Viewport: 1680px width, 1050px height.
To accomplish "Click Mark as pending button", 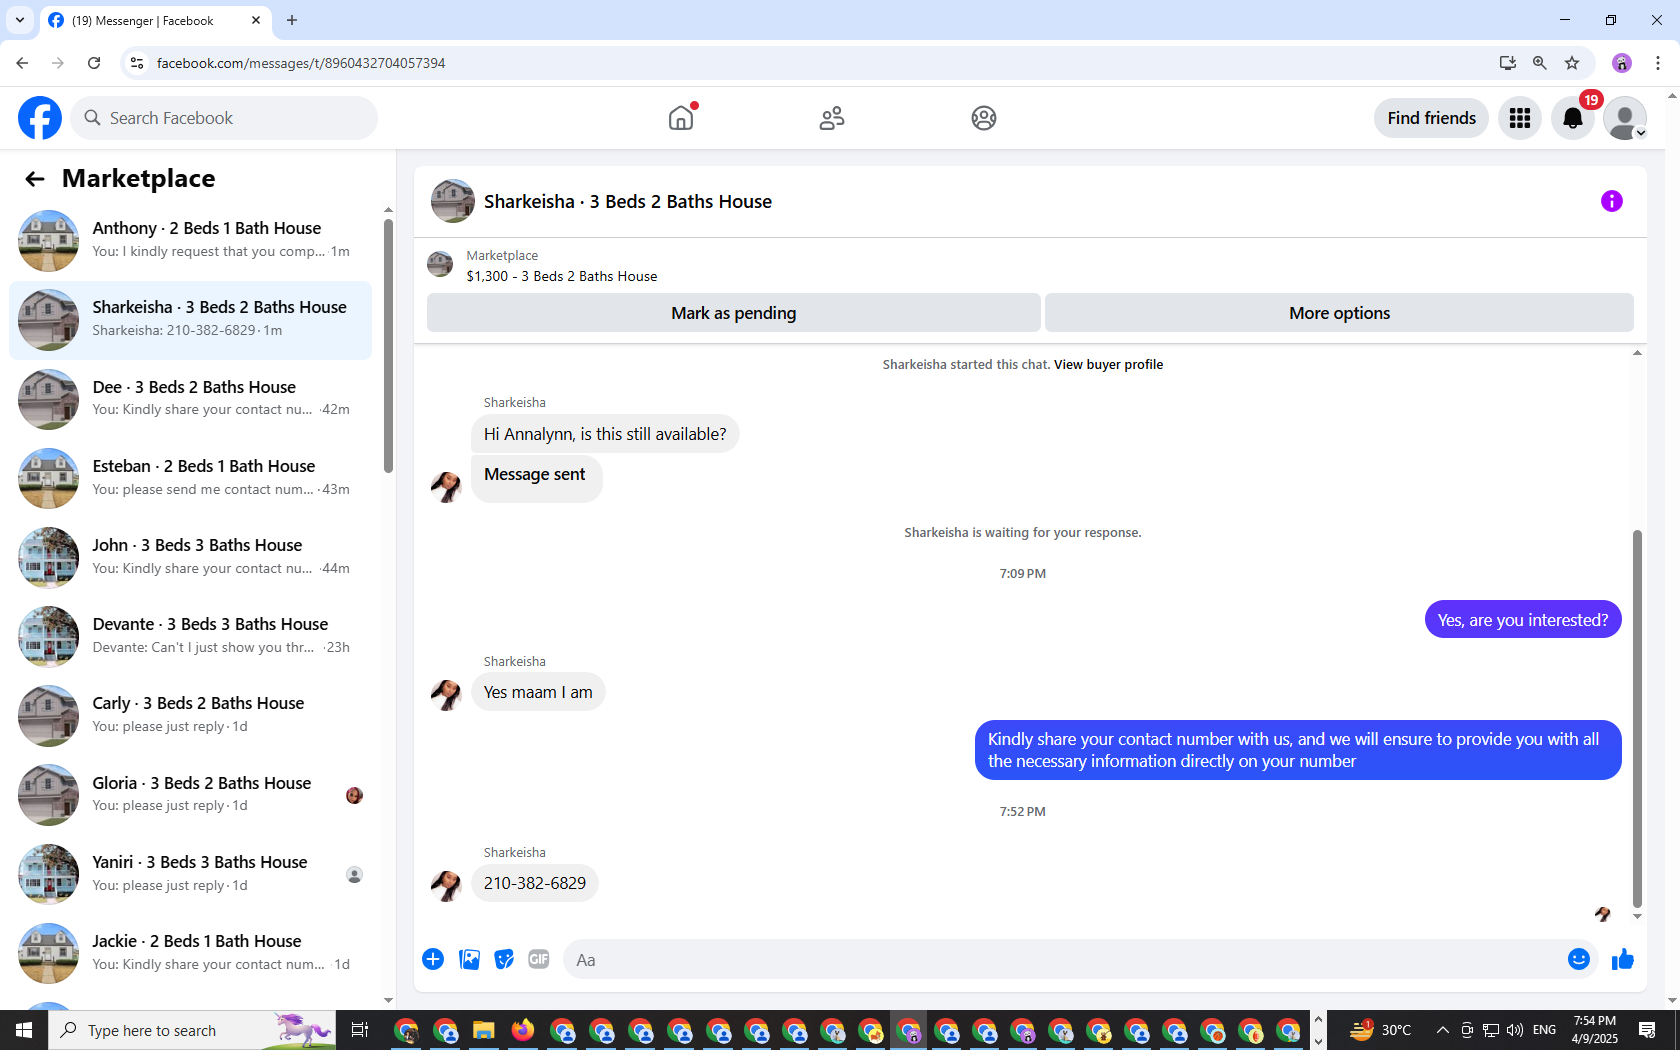I will pos(734,313).
